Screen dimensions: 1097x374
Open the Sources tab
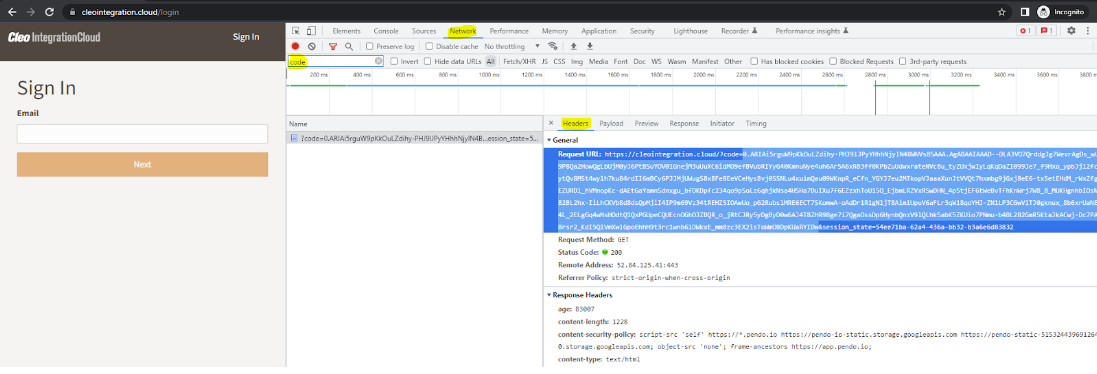pos(424,31)
